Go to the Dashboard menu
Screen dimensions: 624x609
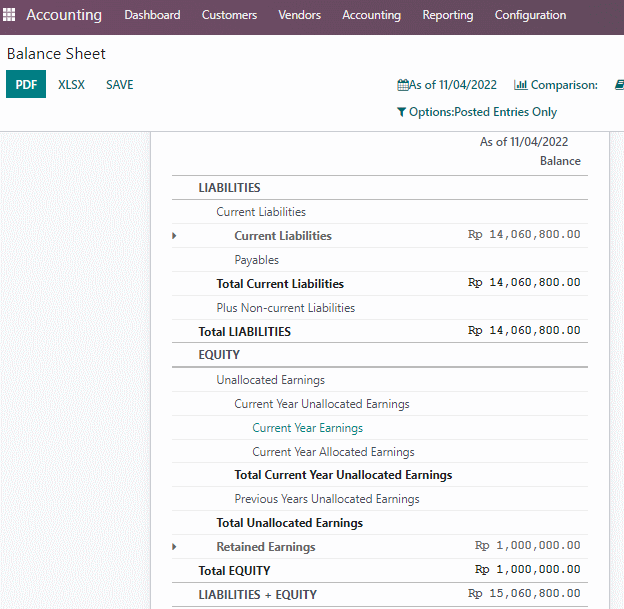coord(152,15)
